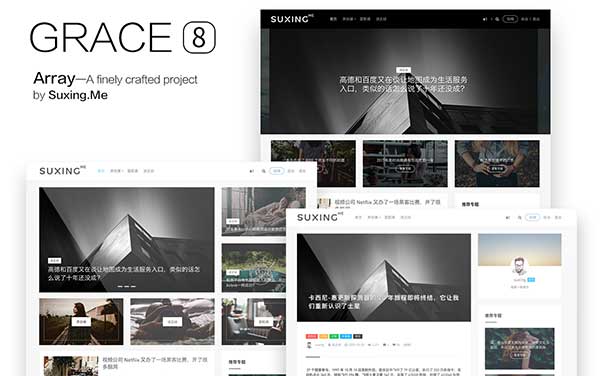
Task: Click the 推荐专题 heading in left mockup
Action: point(237,361)
